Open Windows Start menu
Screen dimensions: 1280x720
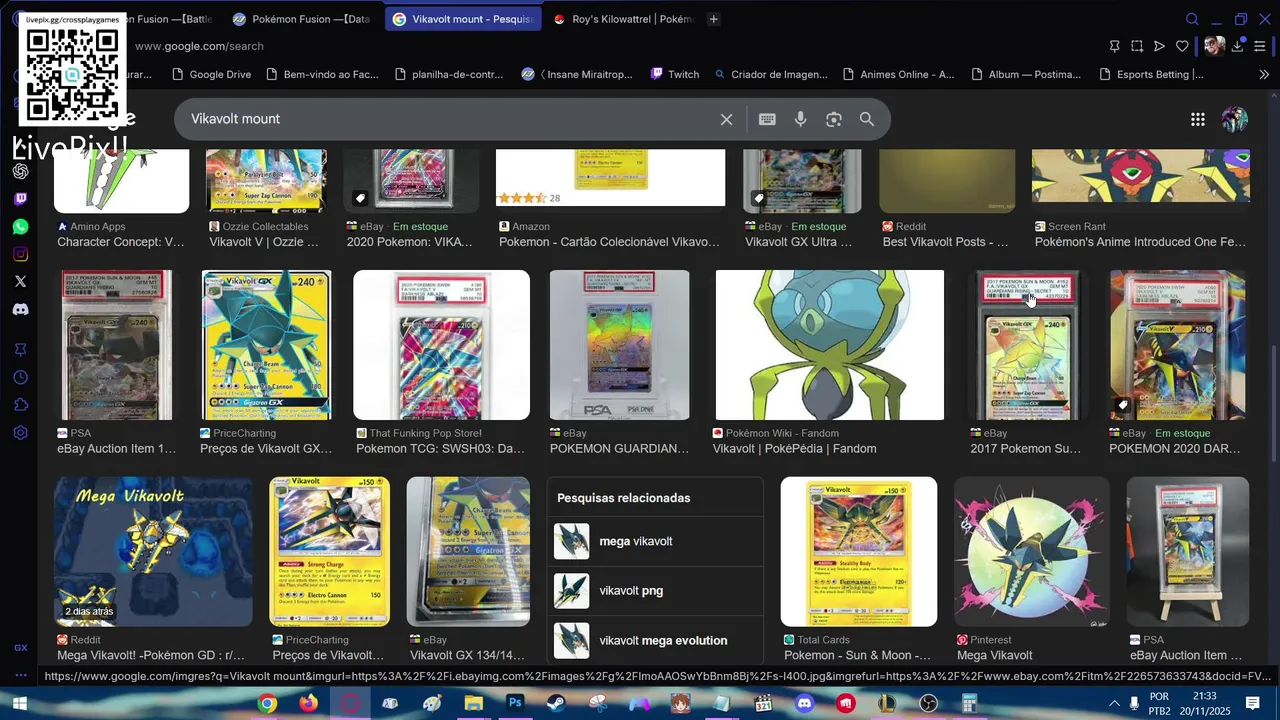(x=19, y=704)
